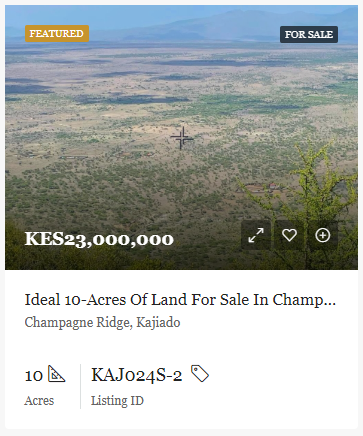
Task: Click the number 10 acreage value
Action: (34, 376)
